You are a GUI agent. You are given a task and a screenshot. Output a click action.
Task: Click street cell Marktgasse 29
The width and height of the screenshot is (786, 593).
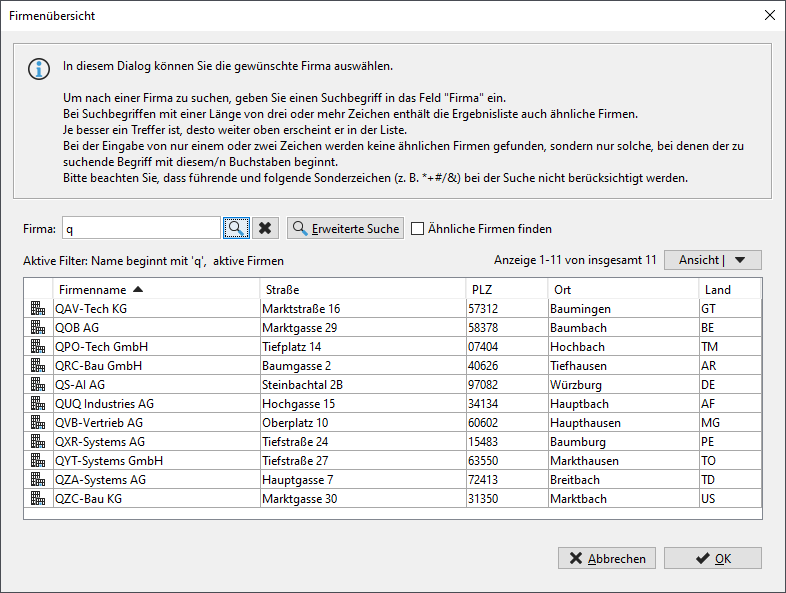pos(363,328)
